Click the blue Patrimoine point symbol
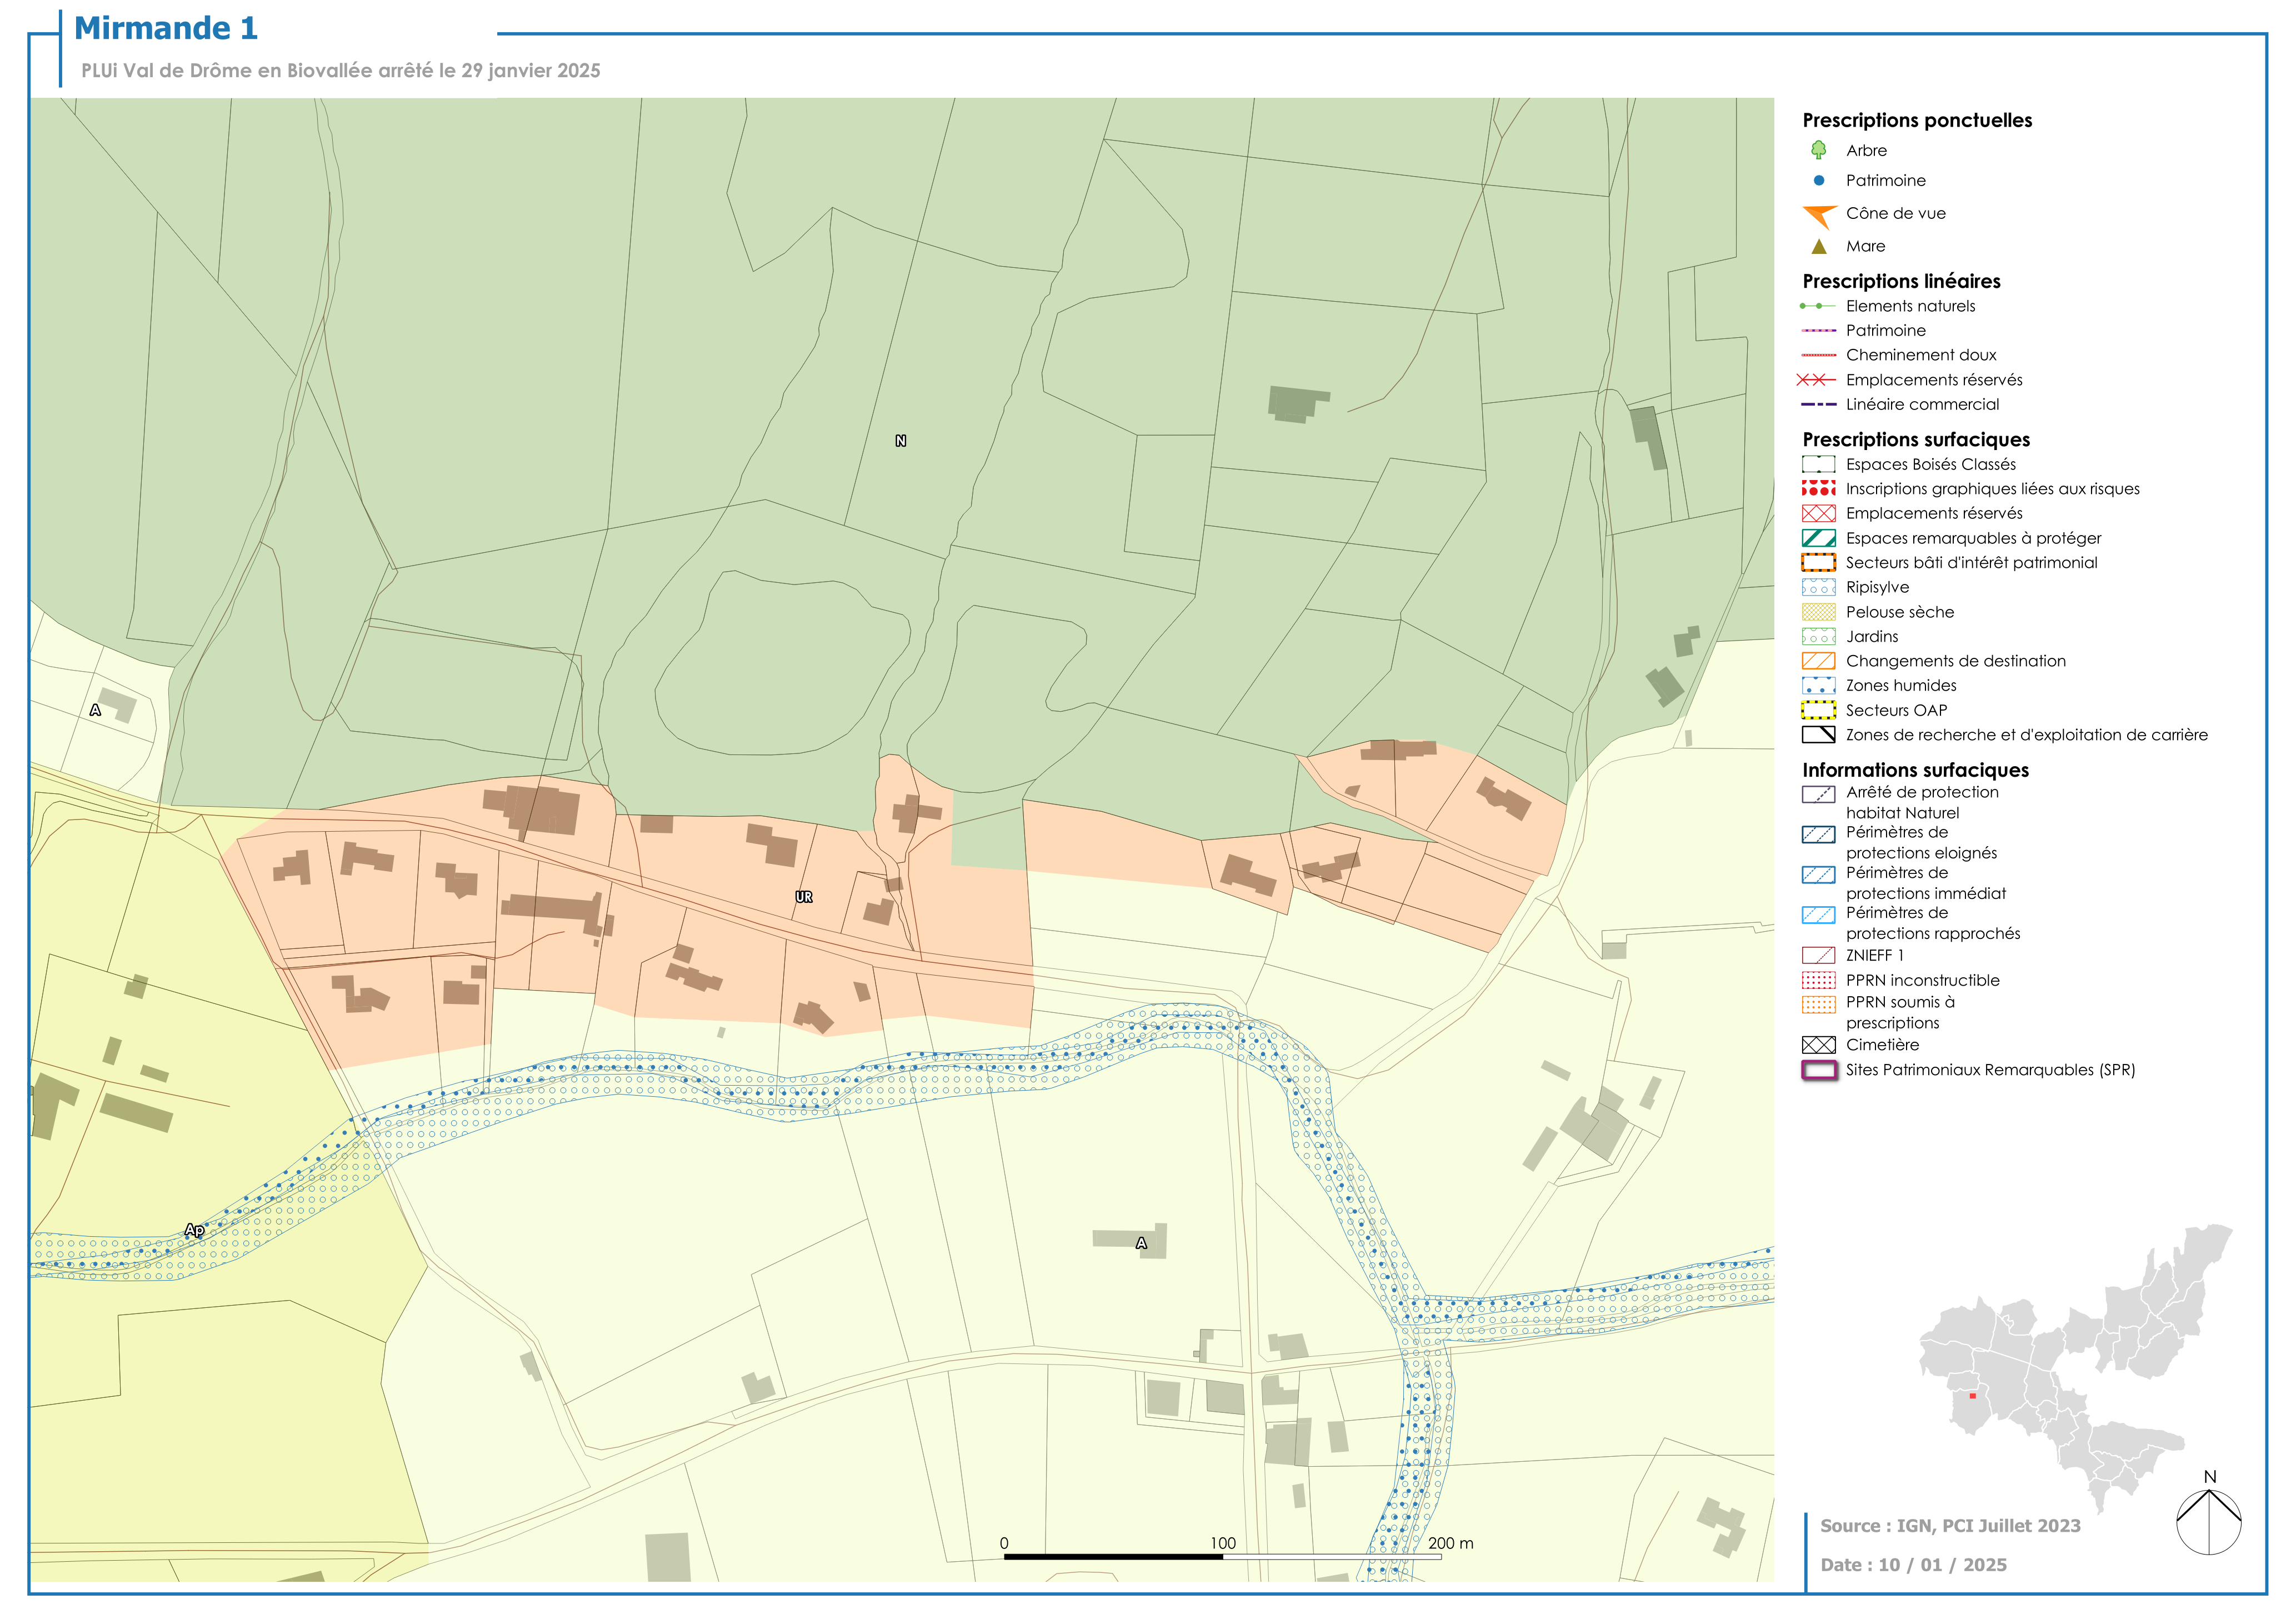The image size is (2296, 1624). [1818, 180]
